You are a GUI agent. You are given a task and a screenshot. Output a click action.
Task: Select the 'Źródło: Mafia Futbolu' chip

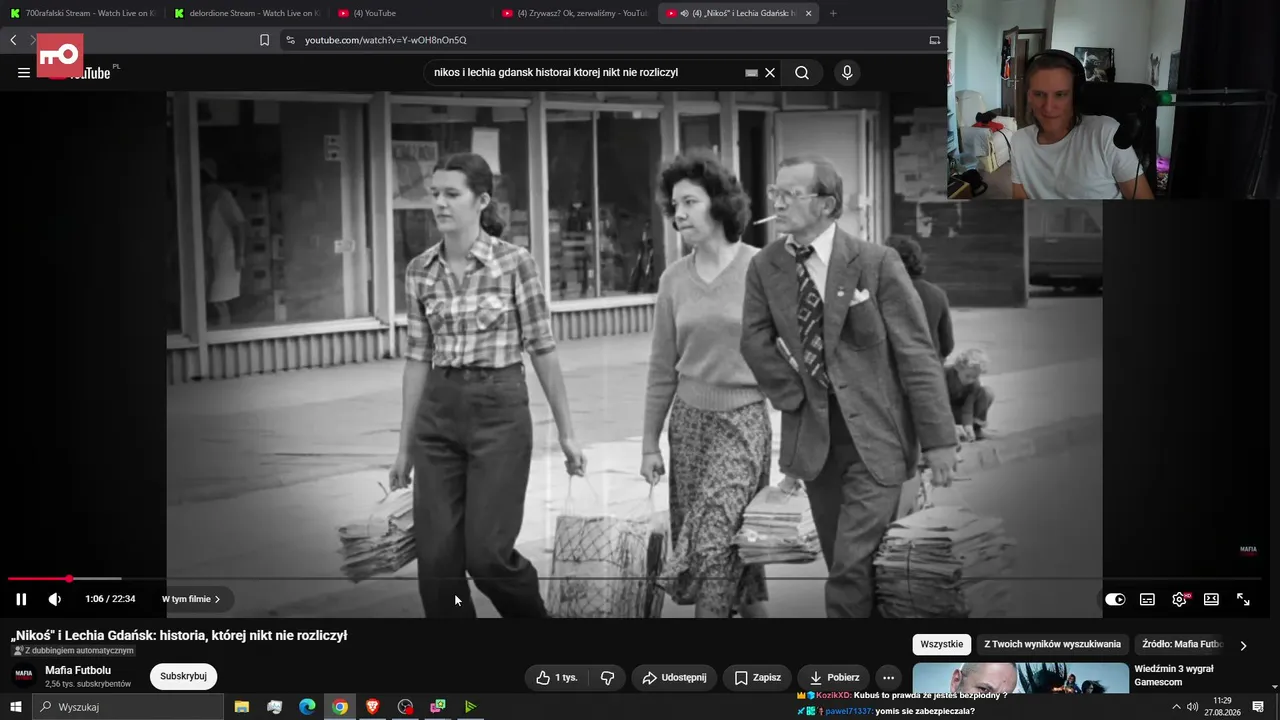point(1183,644)
